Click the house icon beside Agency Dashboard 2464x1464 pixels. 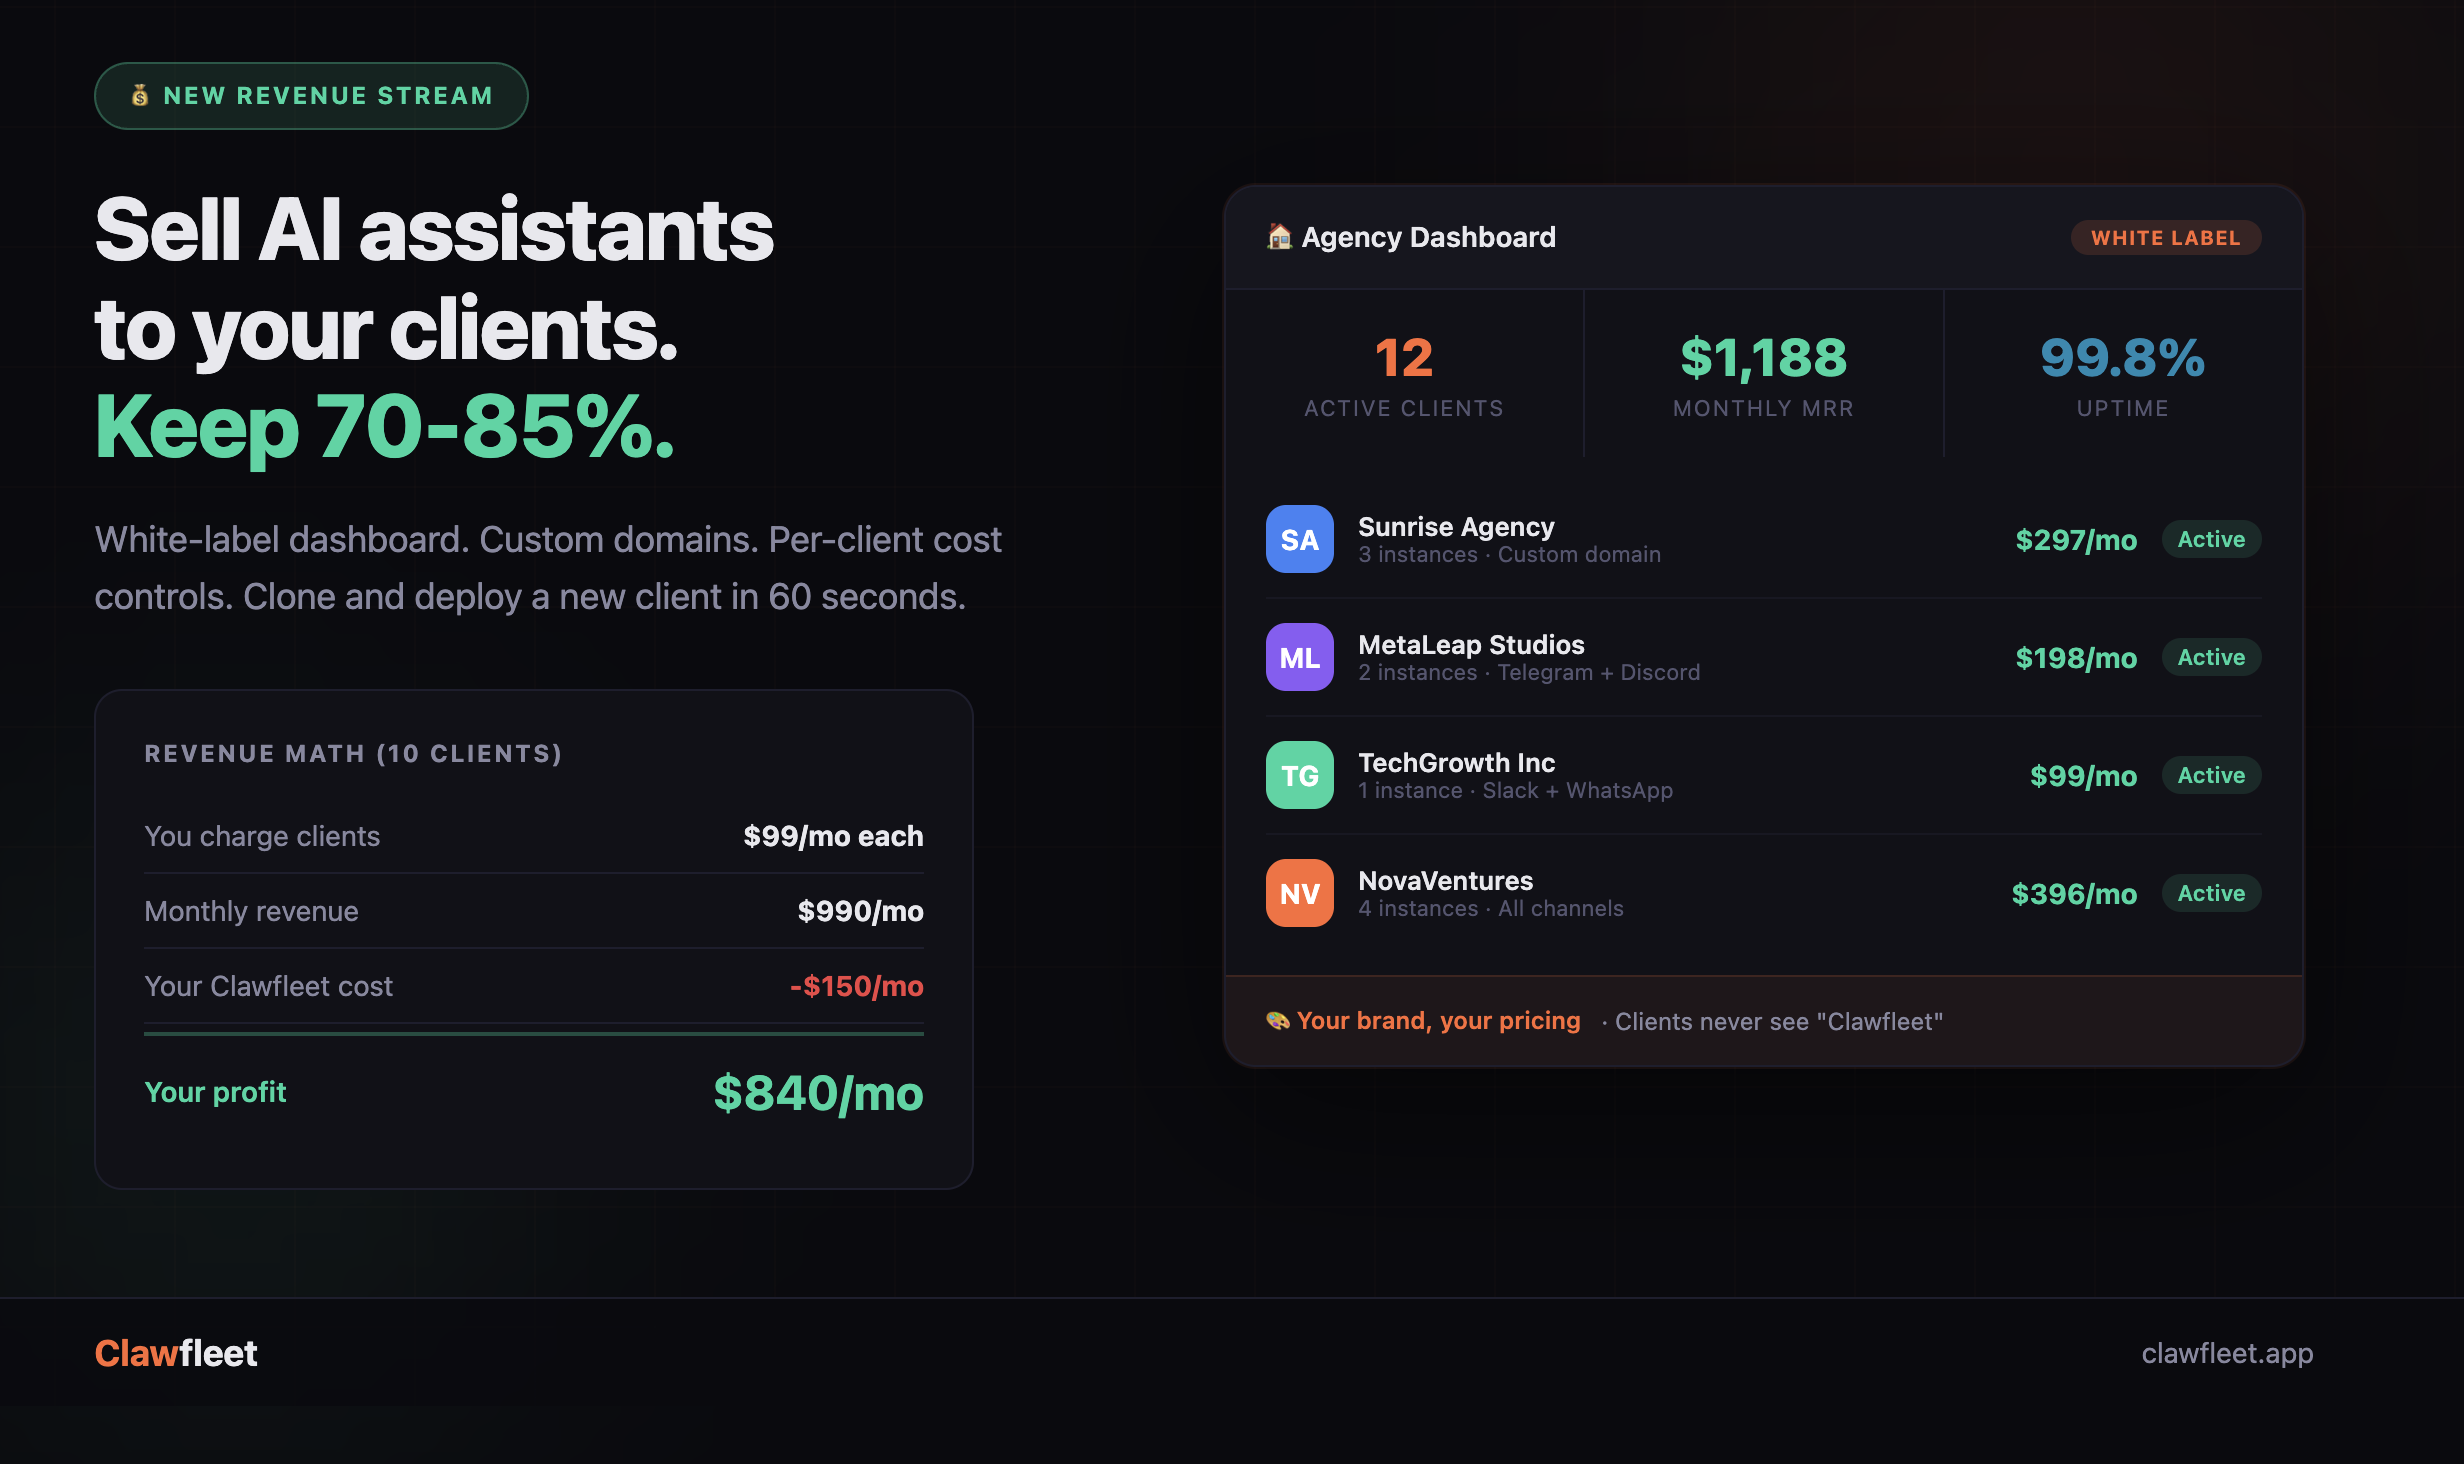pos(1279,237)
